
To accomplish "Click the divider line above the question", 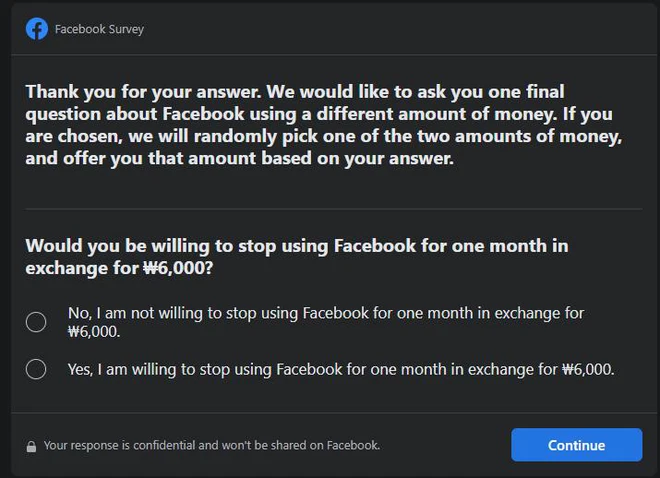I will 330,209.
